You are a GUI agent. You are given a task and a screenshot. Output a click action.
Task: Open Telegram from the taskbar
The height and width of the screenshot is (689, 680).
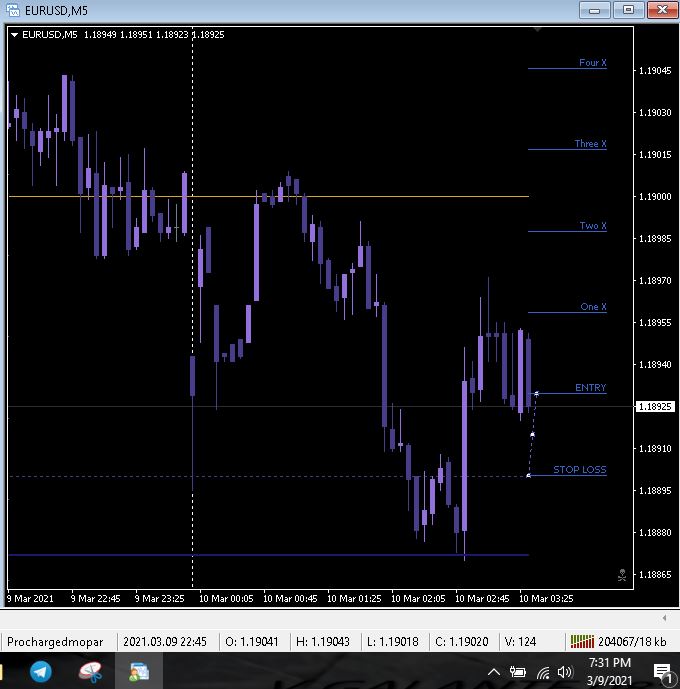coord(40,671)
